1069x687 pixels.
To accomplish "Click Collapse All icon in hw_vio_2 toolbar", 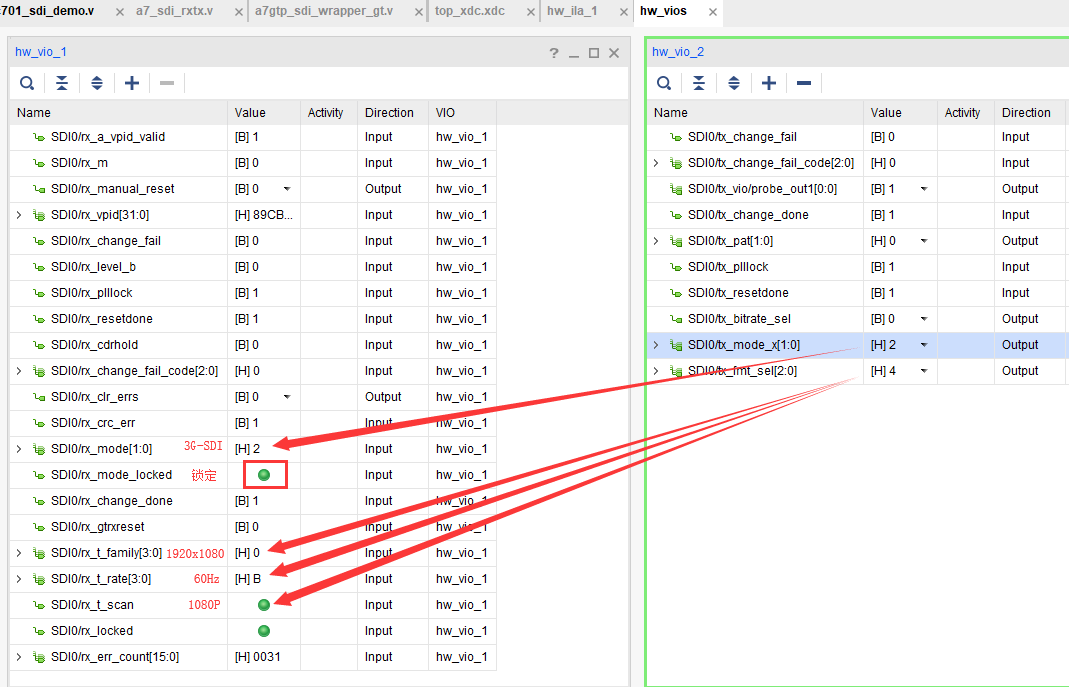I will point(699,83).
